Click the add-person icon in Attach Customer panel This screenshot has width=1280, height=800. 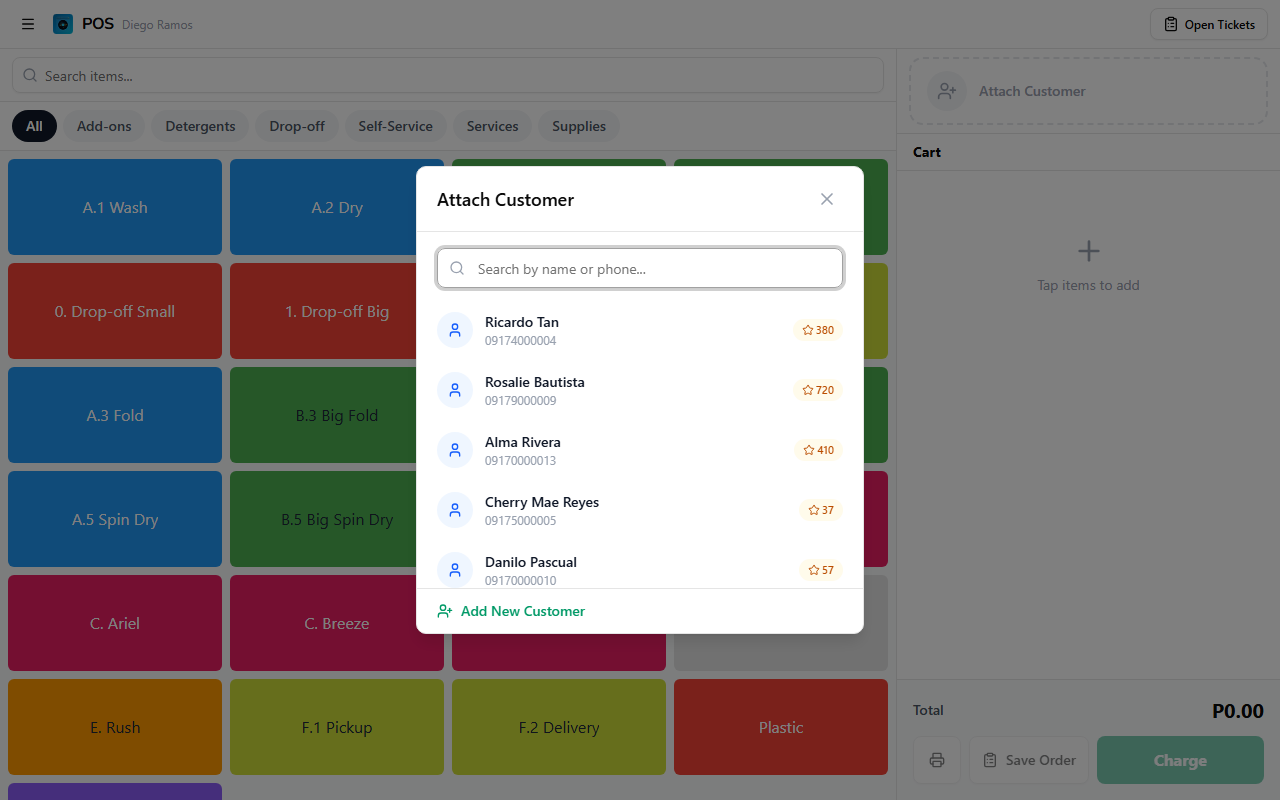(x=946, y=91)
